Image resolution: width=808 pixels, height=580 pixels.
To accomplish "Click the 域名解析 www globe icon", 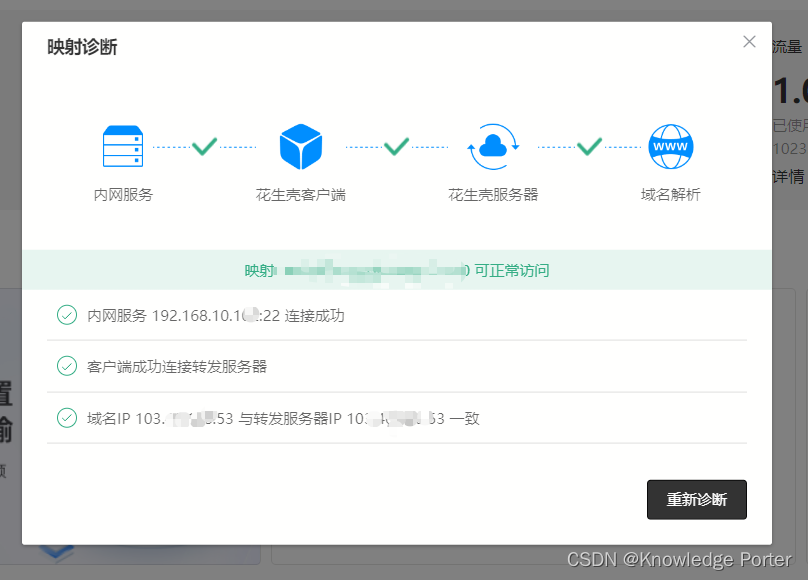I will tap(670, 147).
